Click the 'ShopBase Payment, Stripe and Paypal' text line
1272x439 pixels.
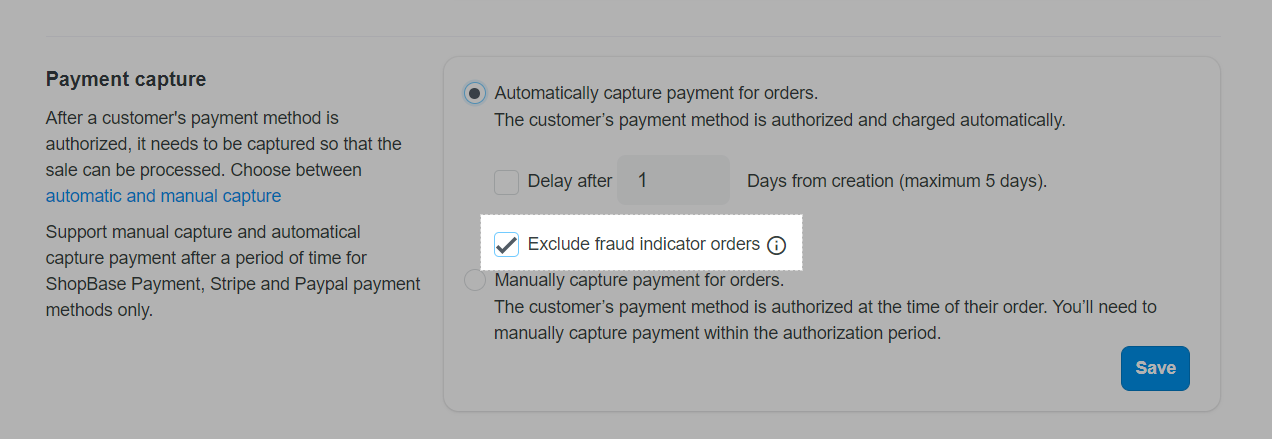pos(233,284)
